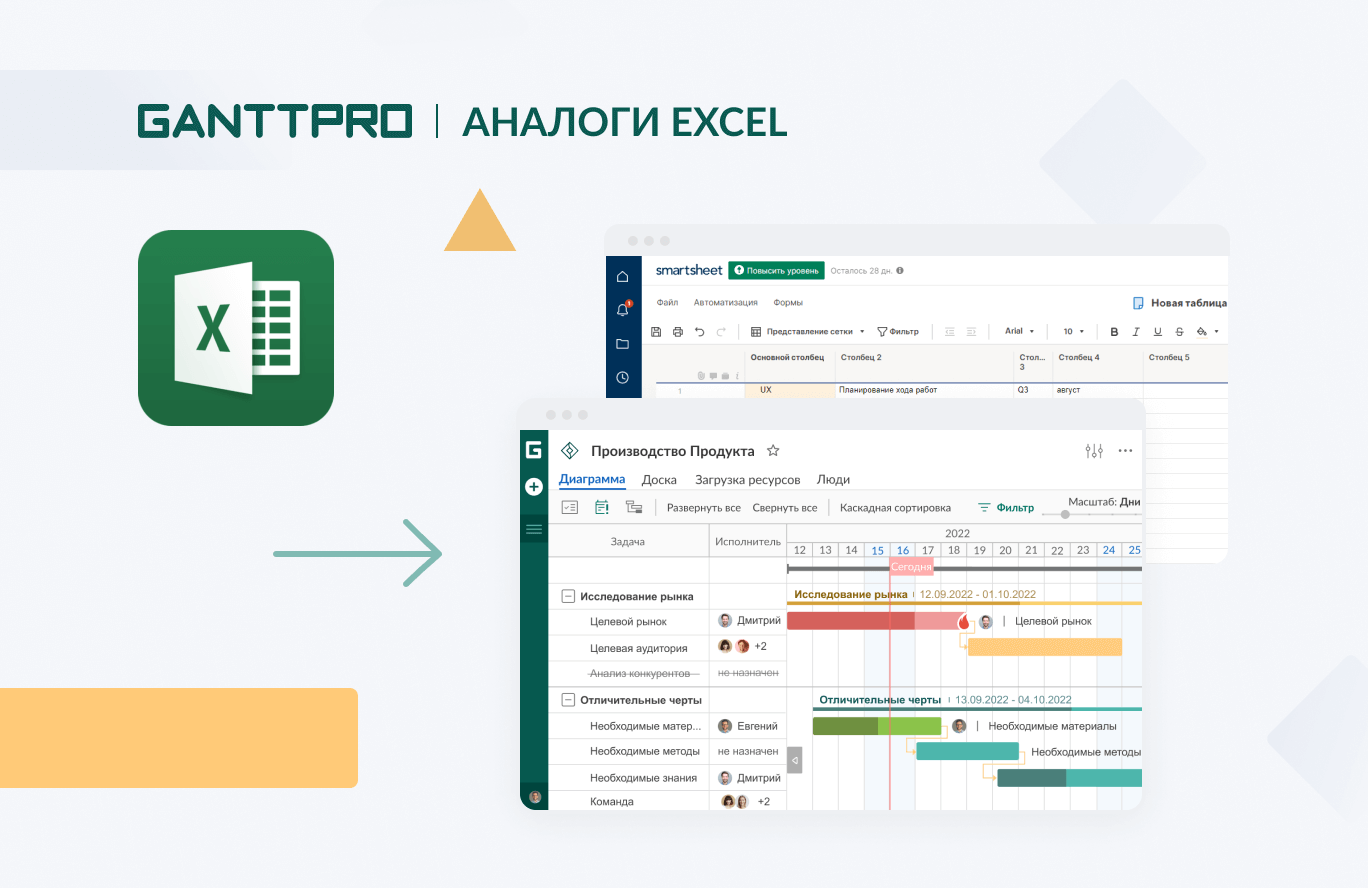Open the Arial font dropdown
The image size is (1368, 888).
point(1019,331)
